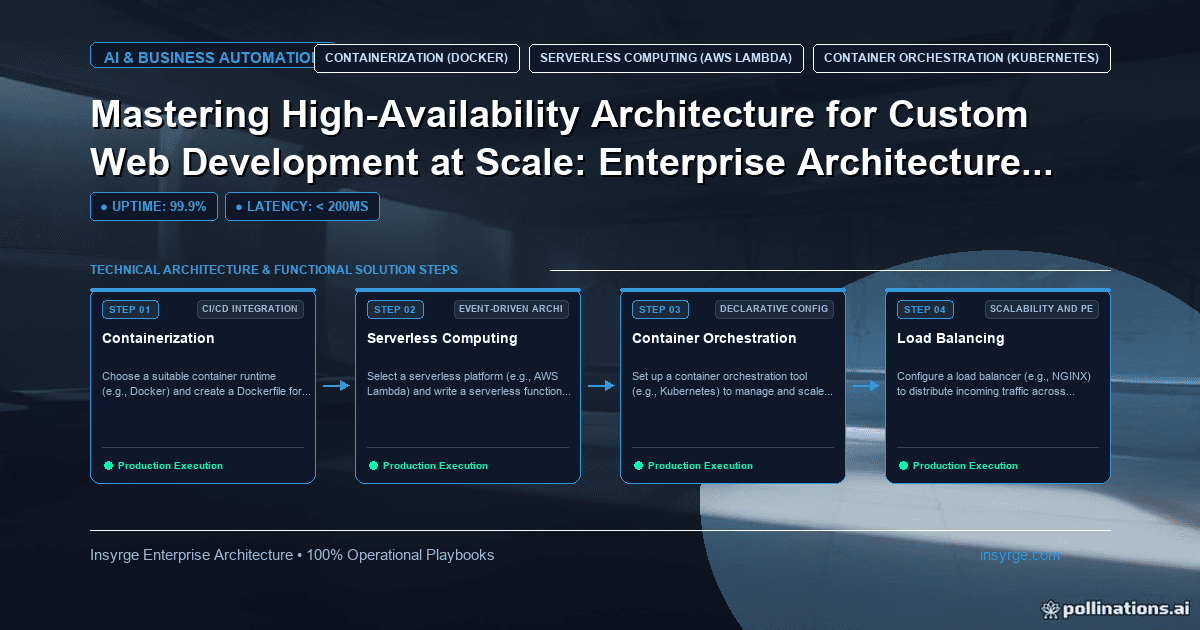Click the AI & Business Automation tag

[x=202, y=58]
